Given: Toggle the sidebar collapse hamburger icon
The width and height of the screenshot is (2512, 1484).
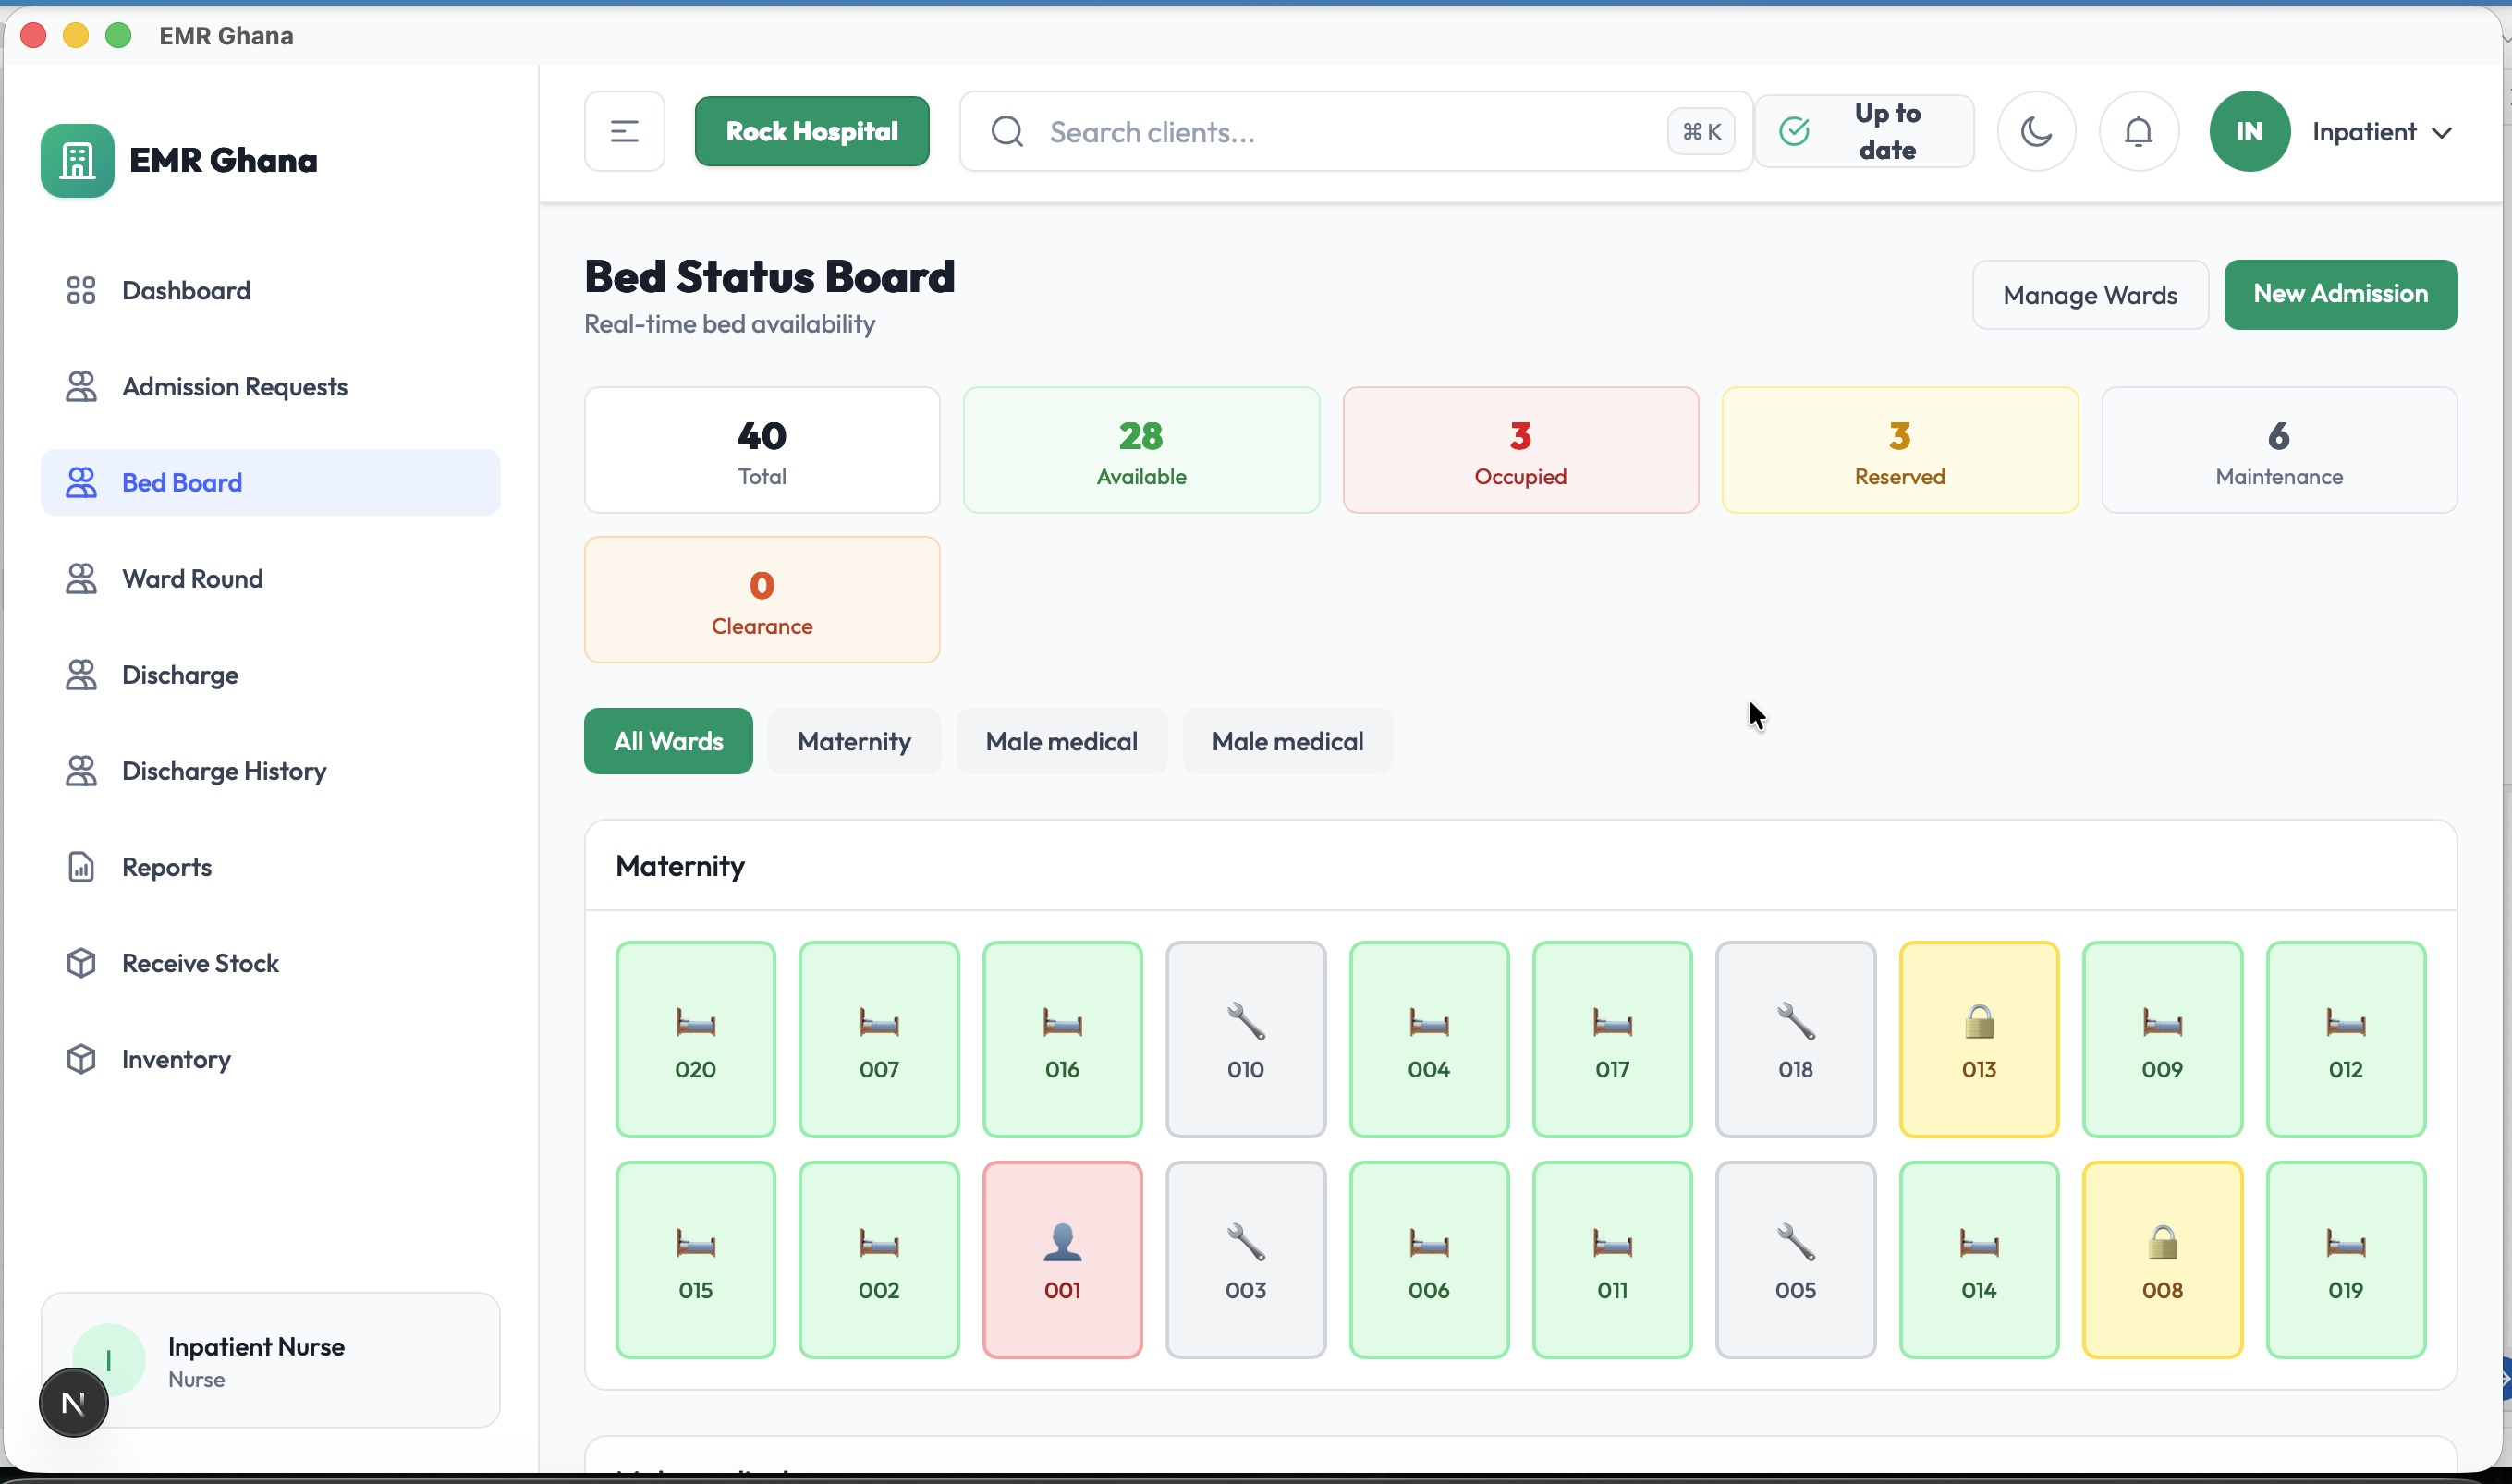Looking at the screenshot, I should [623, 131].
